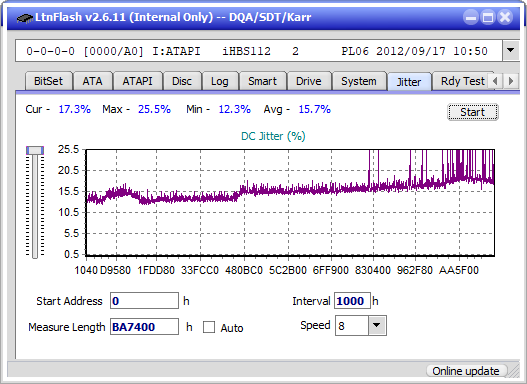
Task: Expand the Speed dropdown
Action: pos(377,325)
